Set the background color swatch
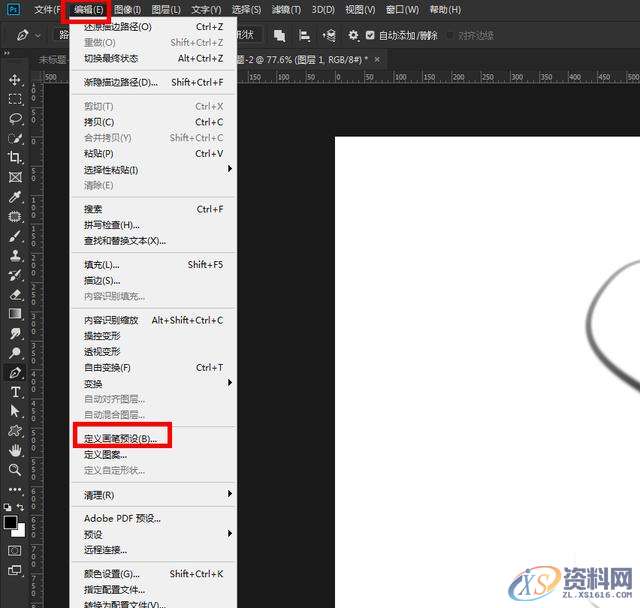 click(x=20, y=532)
